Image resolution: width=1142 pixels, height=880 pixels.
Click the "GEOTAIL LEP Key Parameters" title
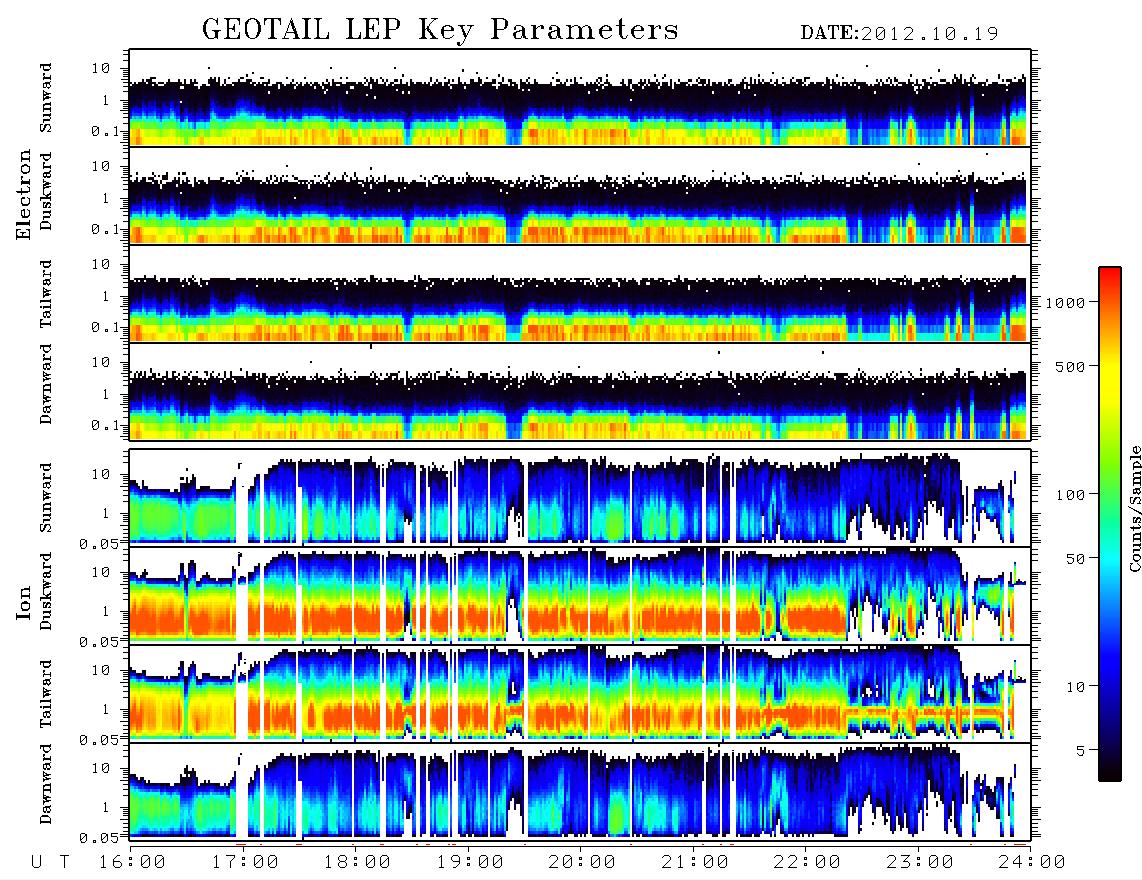[440, 30]
